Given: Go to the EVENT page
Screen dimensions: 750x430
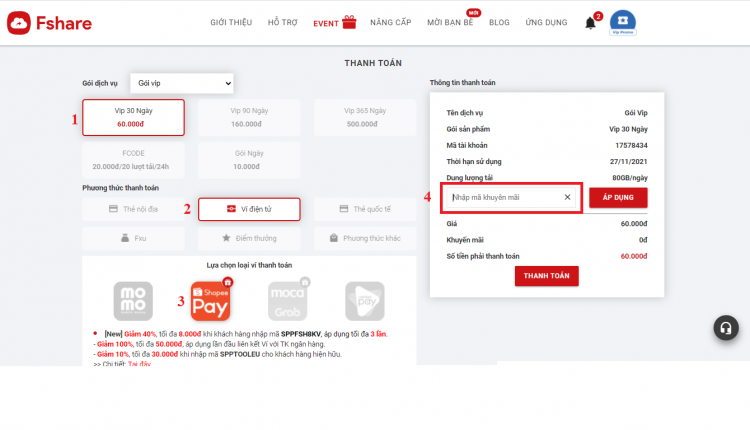Looking at the screenshot, I should [x=326, y=23].
